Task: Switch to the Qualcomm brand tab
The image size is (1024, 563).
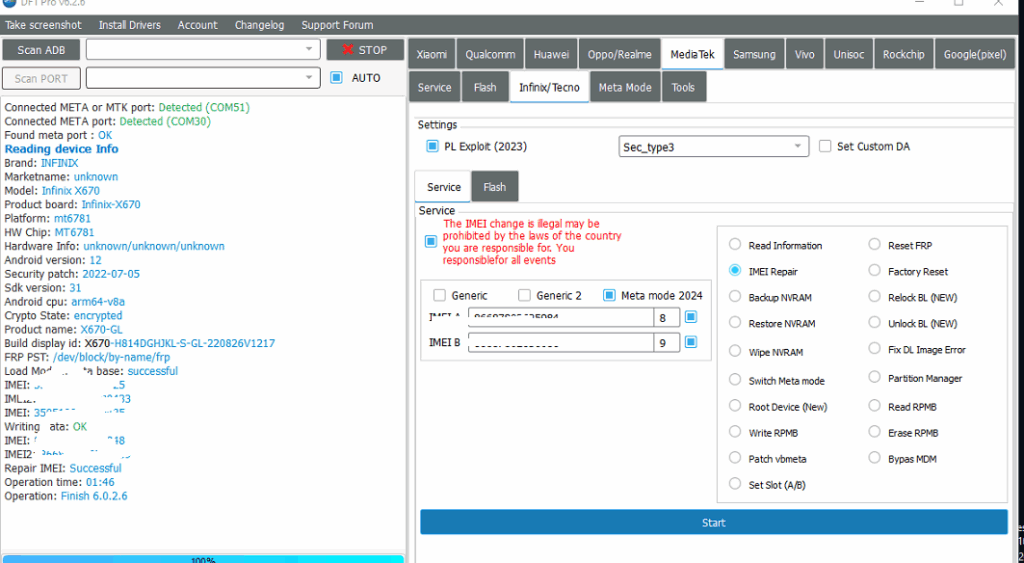Action: [489, 55]
